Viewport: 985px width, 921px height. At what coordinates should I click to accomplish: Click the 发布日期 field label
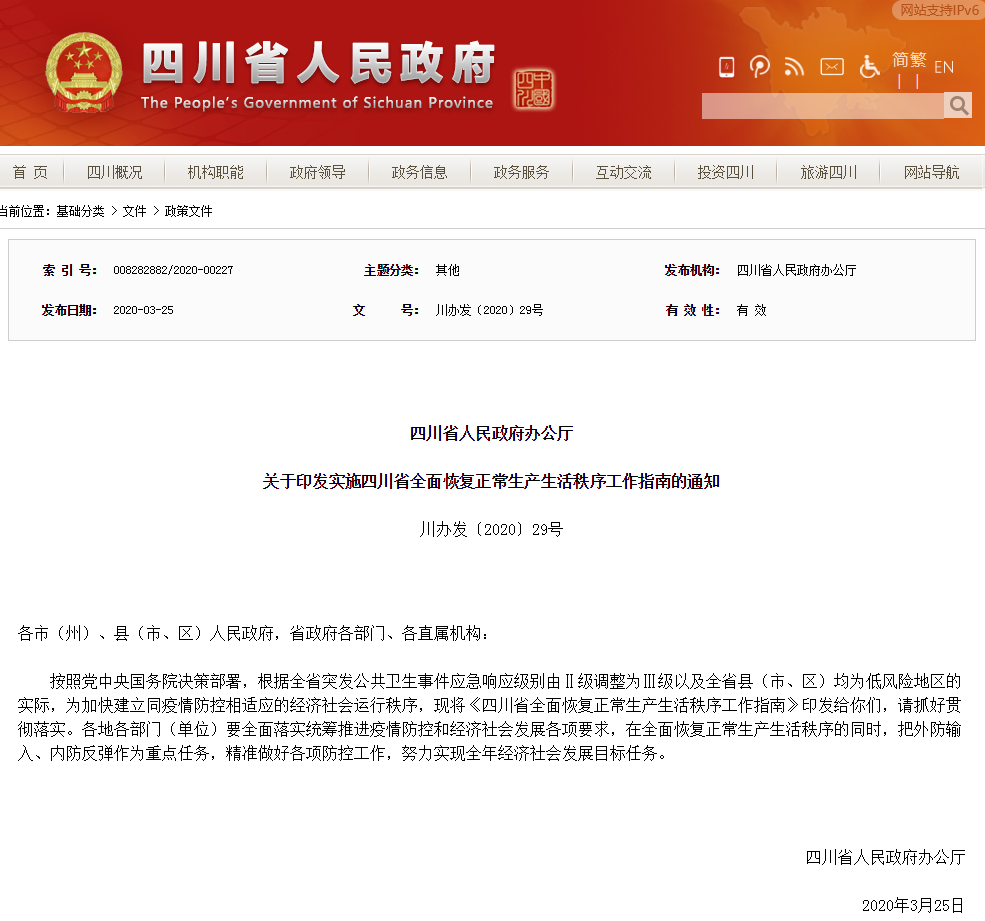click(69, 310)
